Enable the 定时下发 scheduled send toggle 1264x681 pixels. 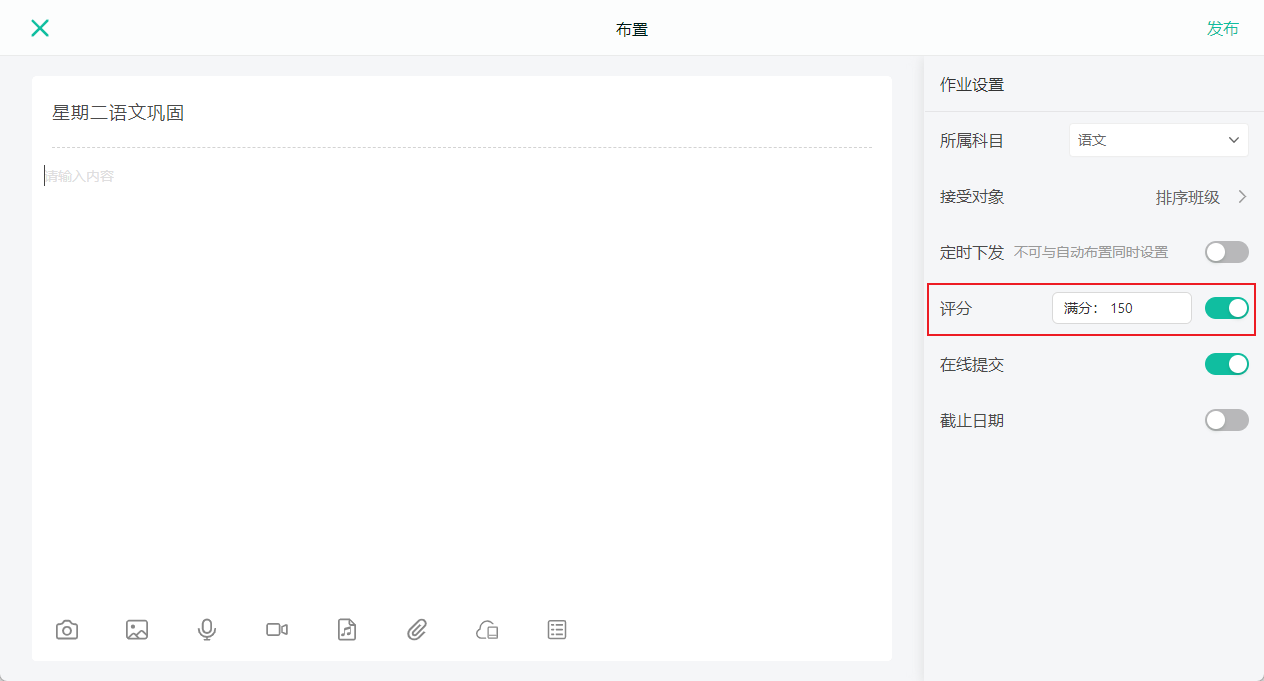pos(1227,252)
